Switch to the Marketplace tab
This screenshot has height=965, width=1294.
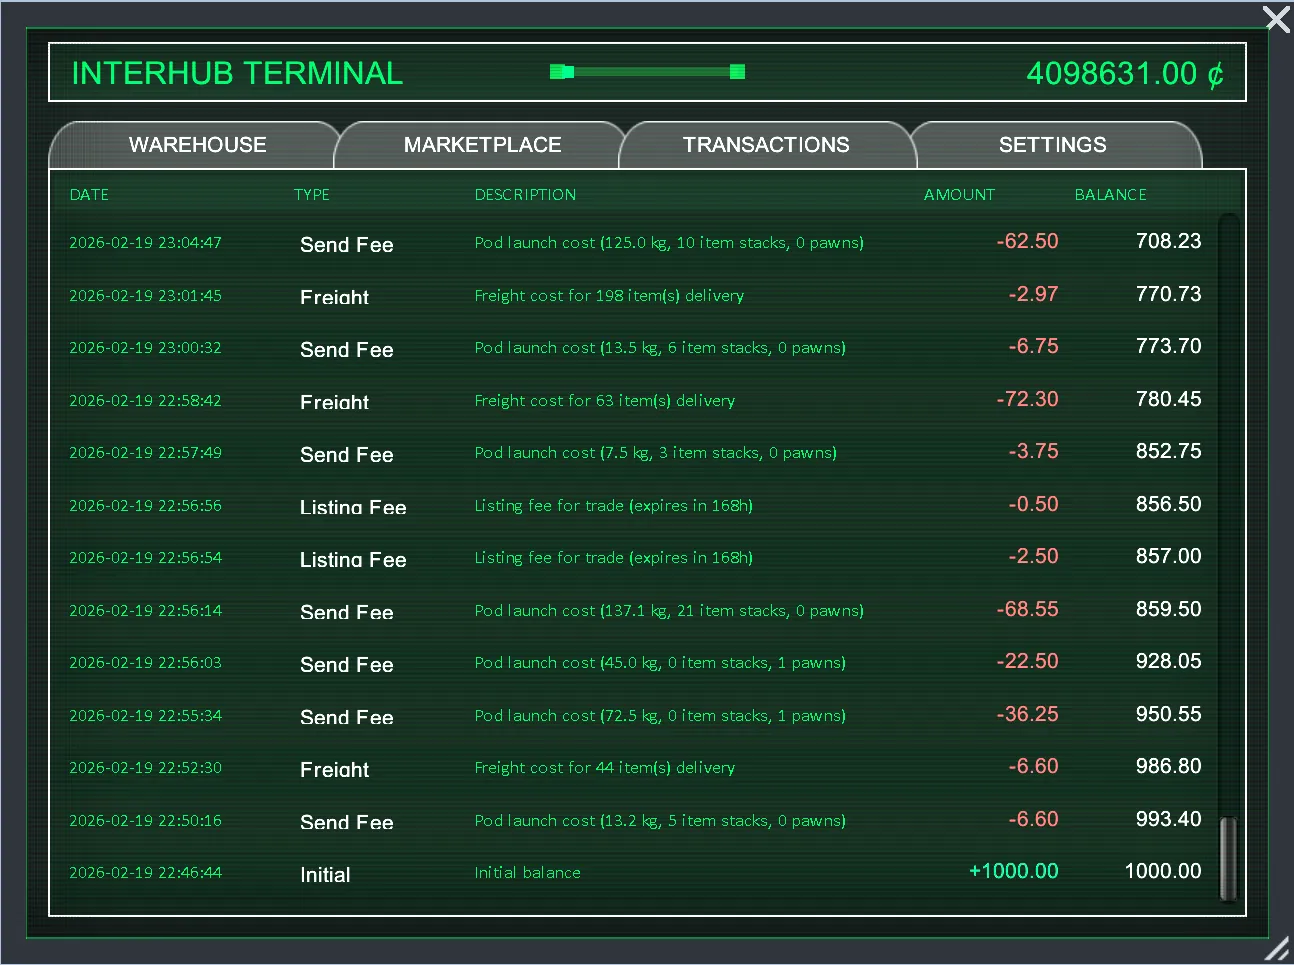[482, 145]
